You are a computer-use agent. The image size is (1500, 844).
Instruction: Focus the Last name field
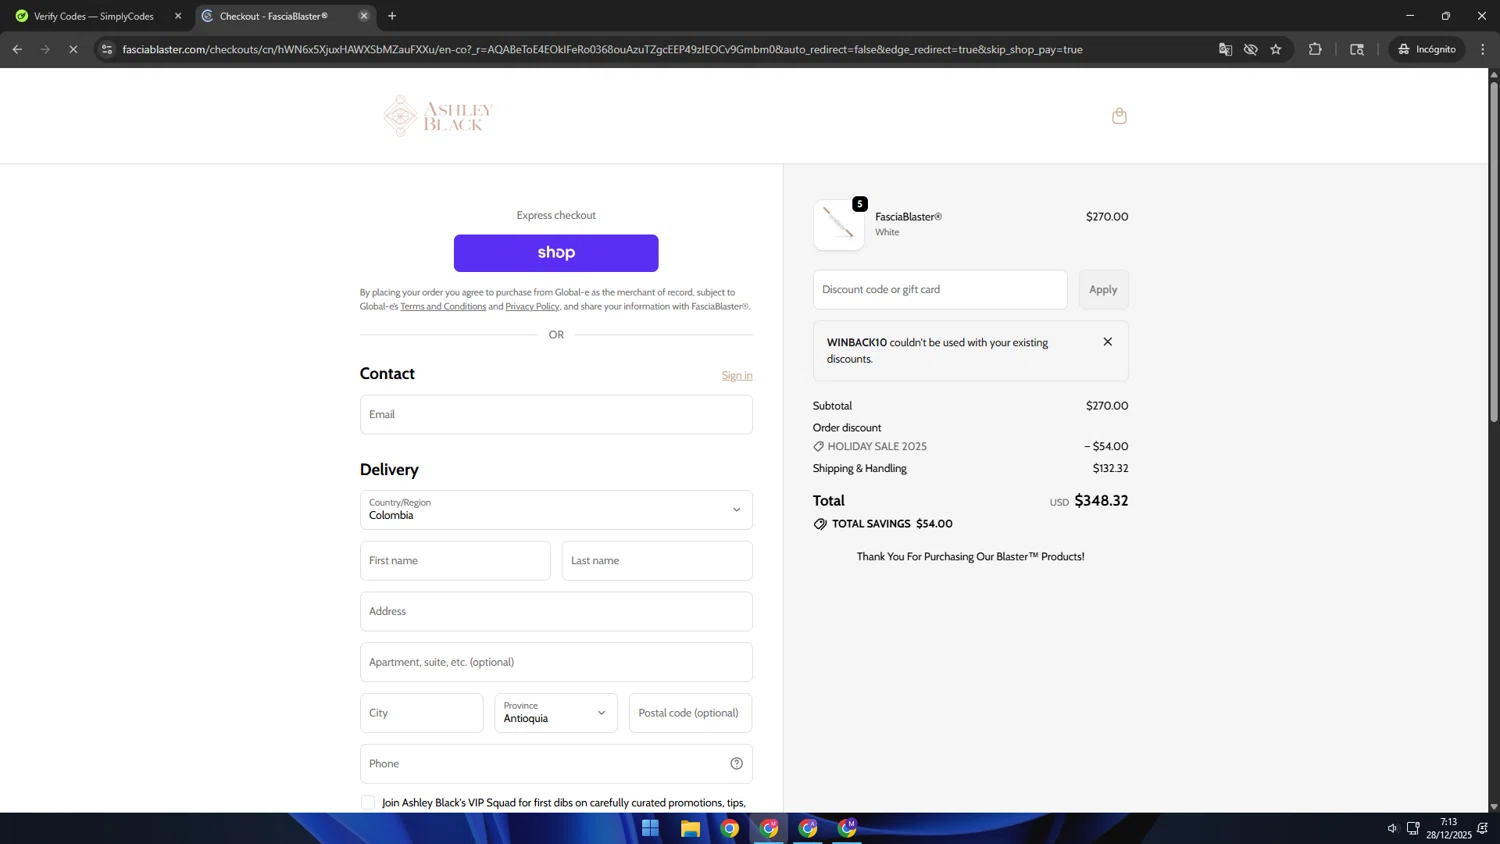(x=657, y=561)
